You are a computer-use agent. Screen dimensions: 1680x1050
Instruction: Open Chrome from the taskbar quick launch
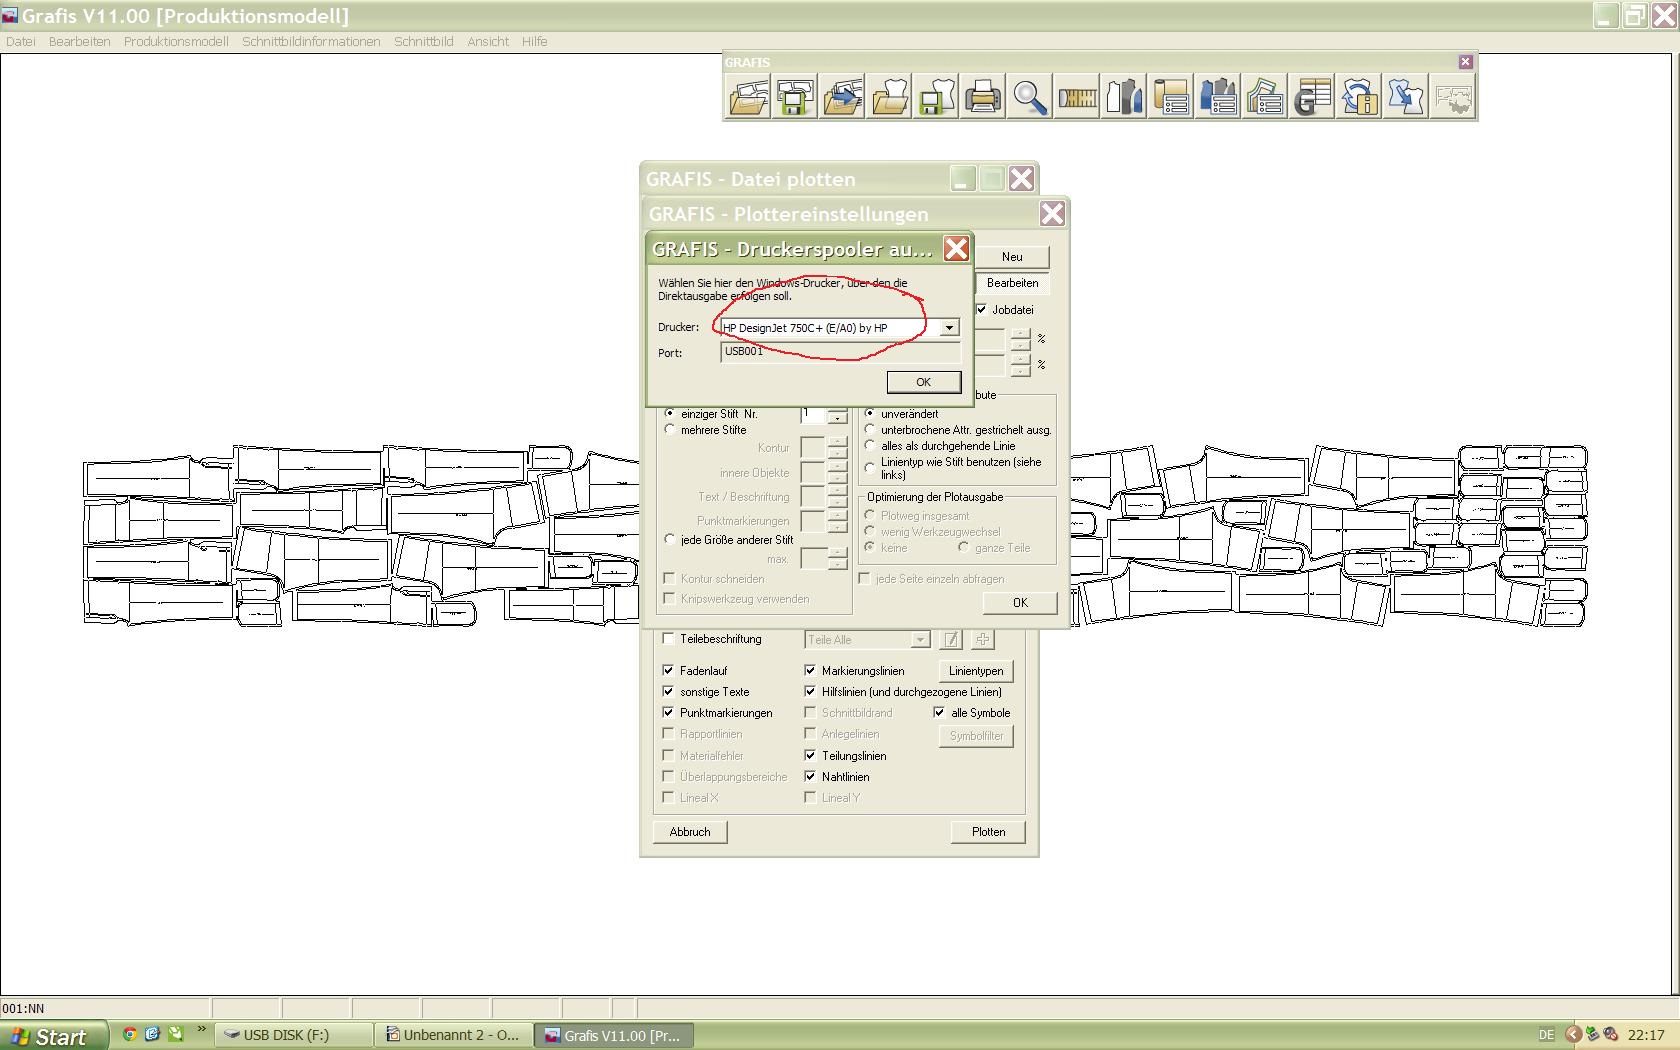[129, 1034]
